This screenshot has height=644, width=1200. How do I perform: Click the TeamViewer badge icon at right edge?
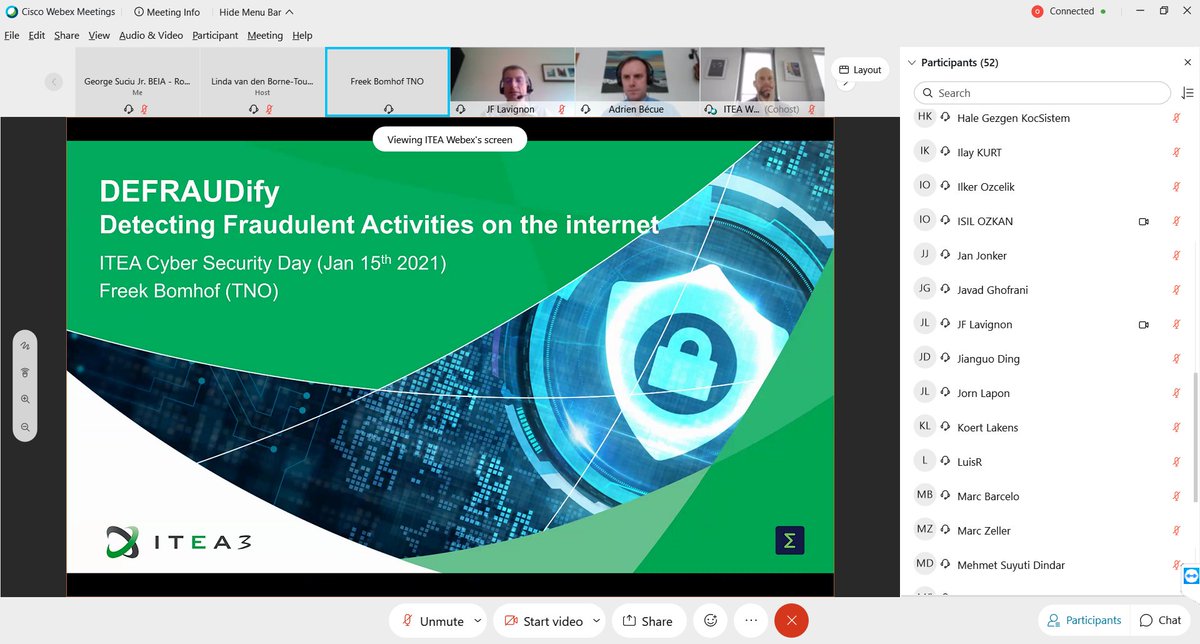(x=1190, y=577)
